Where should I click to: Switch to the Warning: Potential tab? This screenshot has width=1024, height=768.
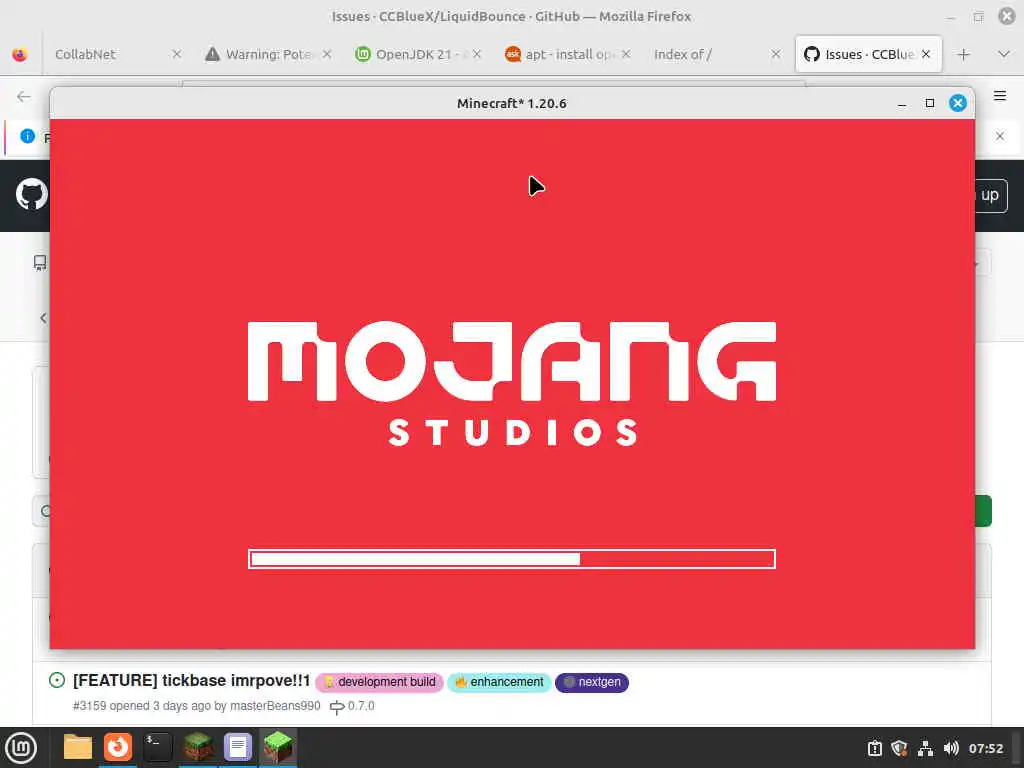[x=268, y=54]
